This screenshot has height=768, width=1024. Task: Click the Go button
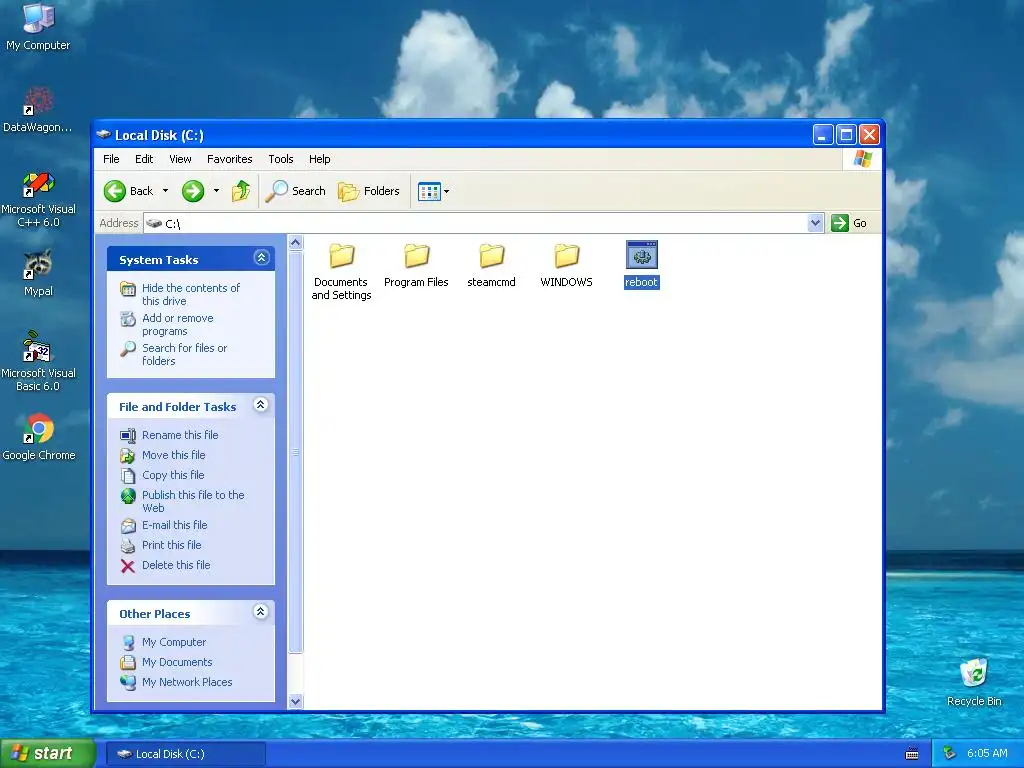(x=849, y=223)
